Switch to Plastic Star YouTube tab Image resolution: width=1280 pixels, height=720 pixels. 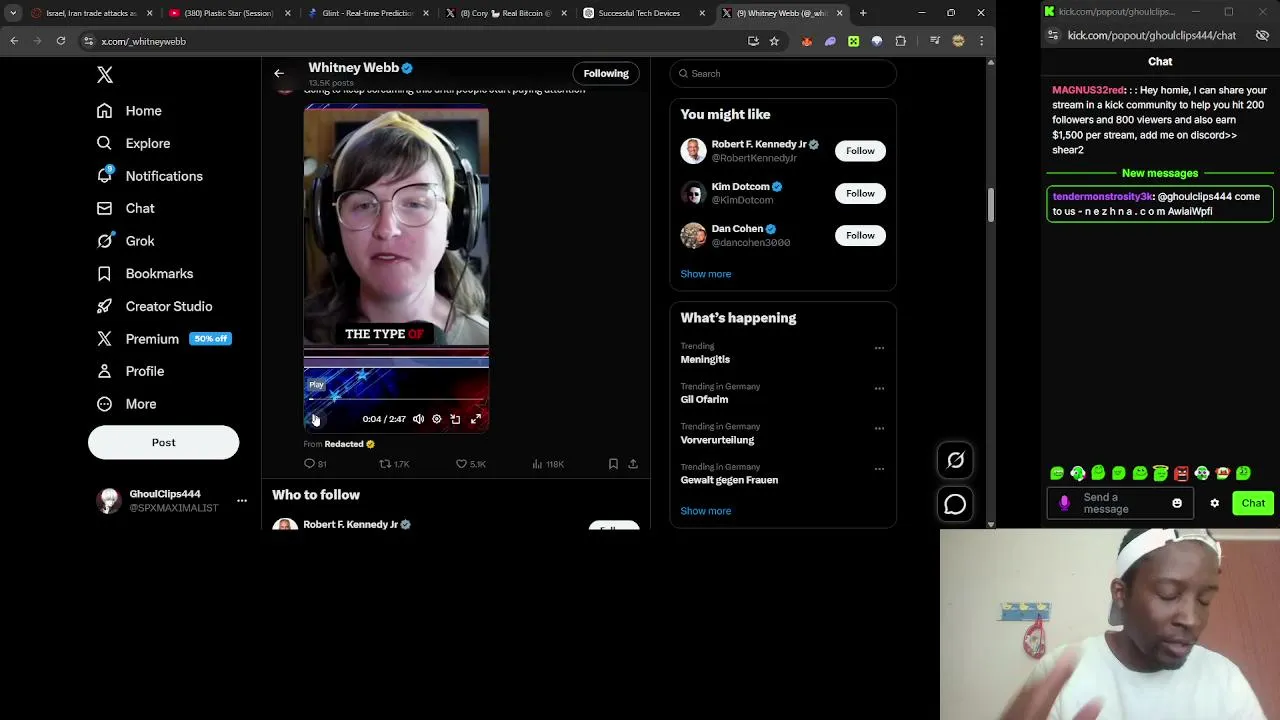229,13
